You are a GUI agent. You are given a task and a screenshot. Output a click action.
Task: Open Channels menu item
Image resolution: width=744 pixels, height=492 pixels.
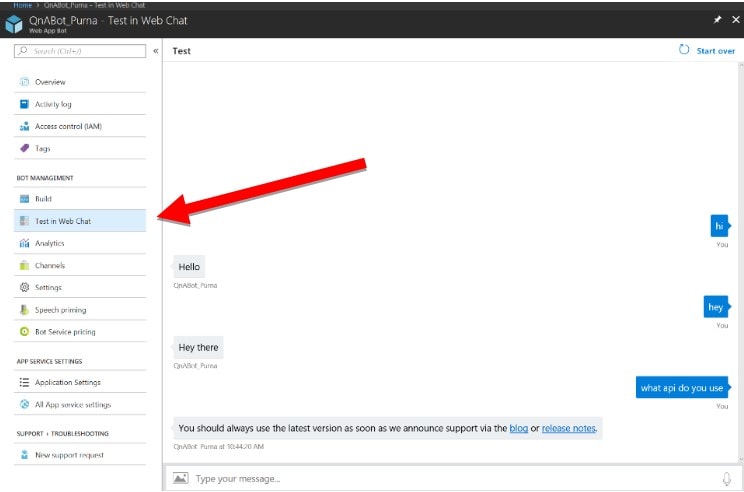(80, 265)
